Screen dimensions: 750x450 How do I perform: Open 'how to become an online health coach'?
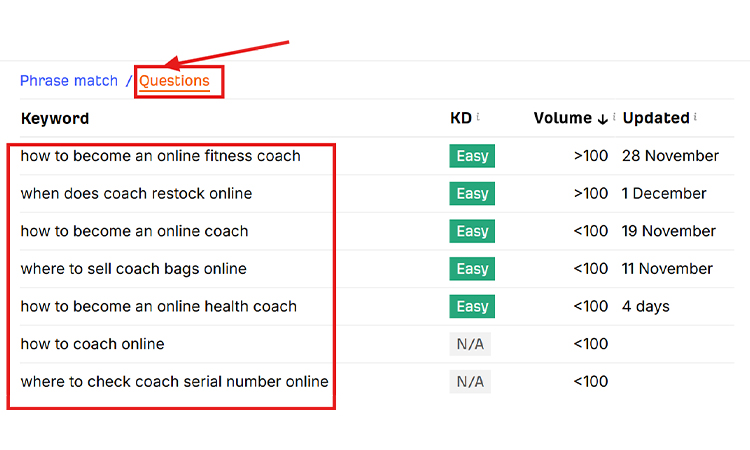point(158,306)
